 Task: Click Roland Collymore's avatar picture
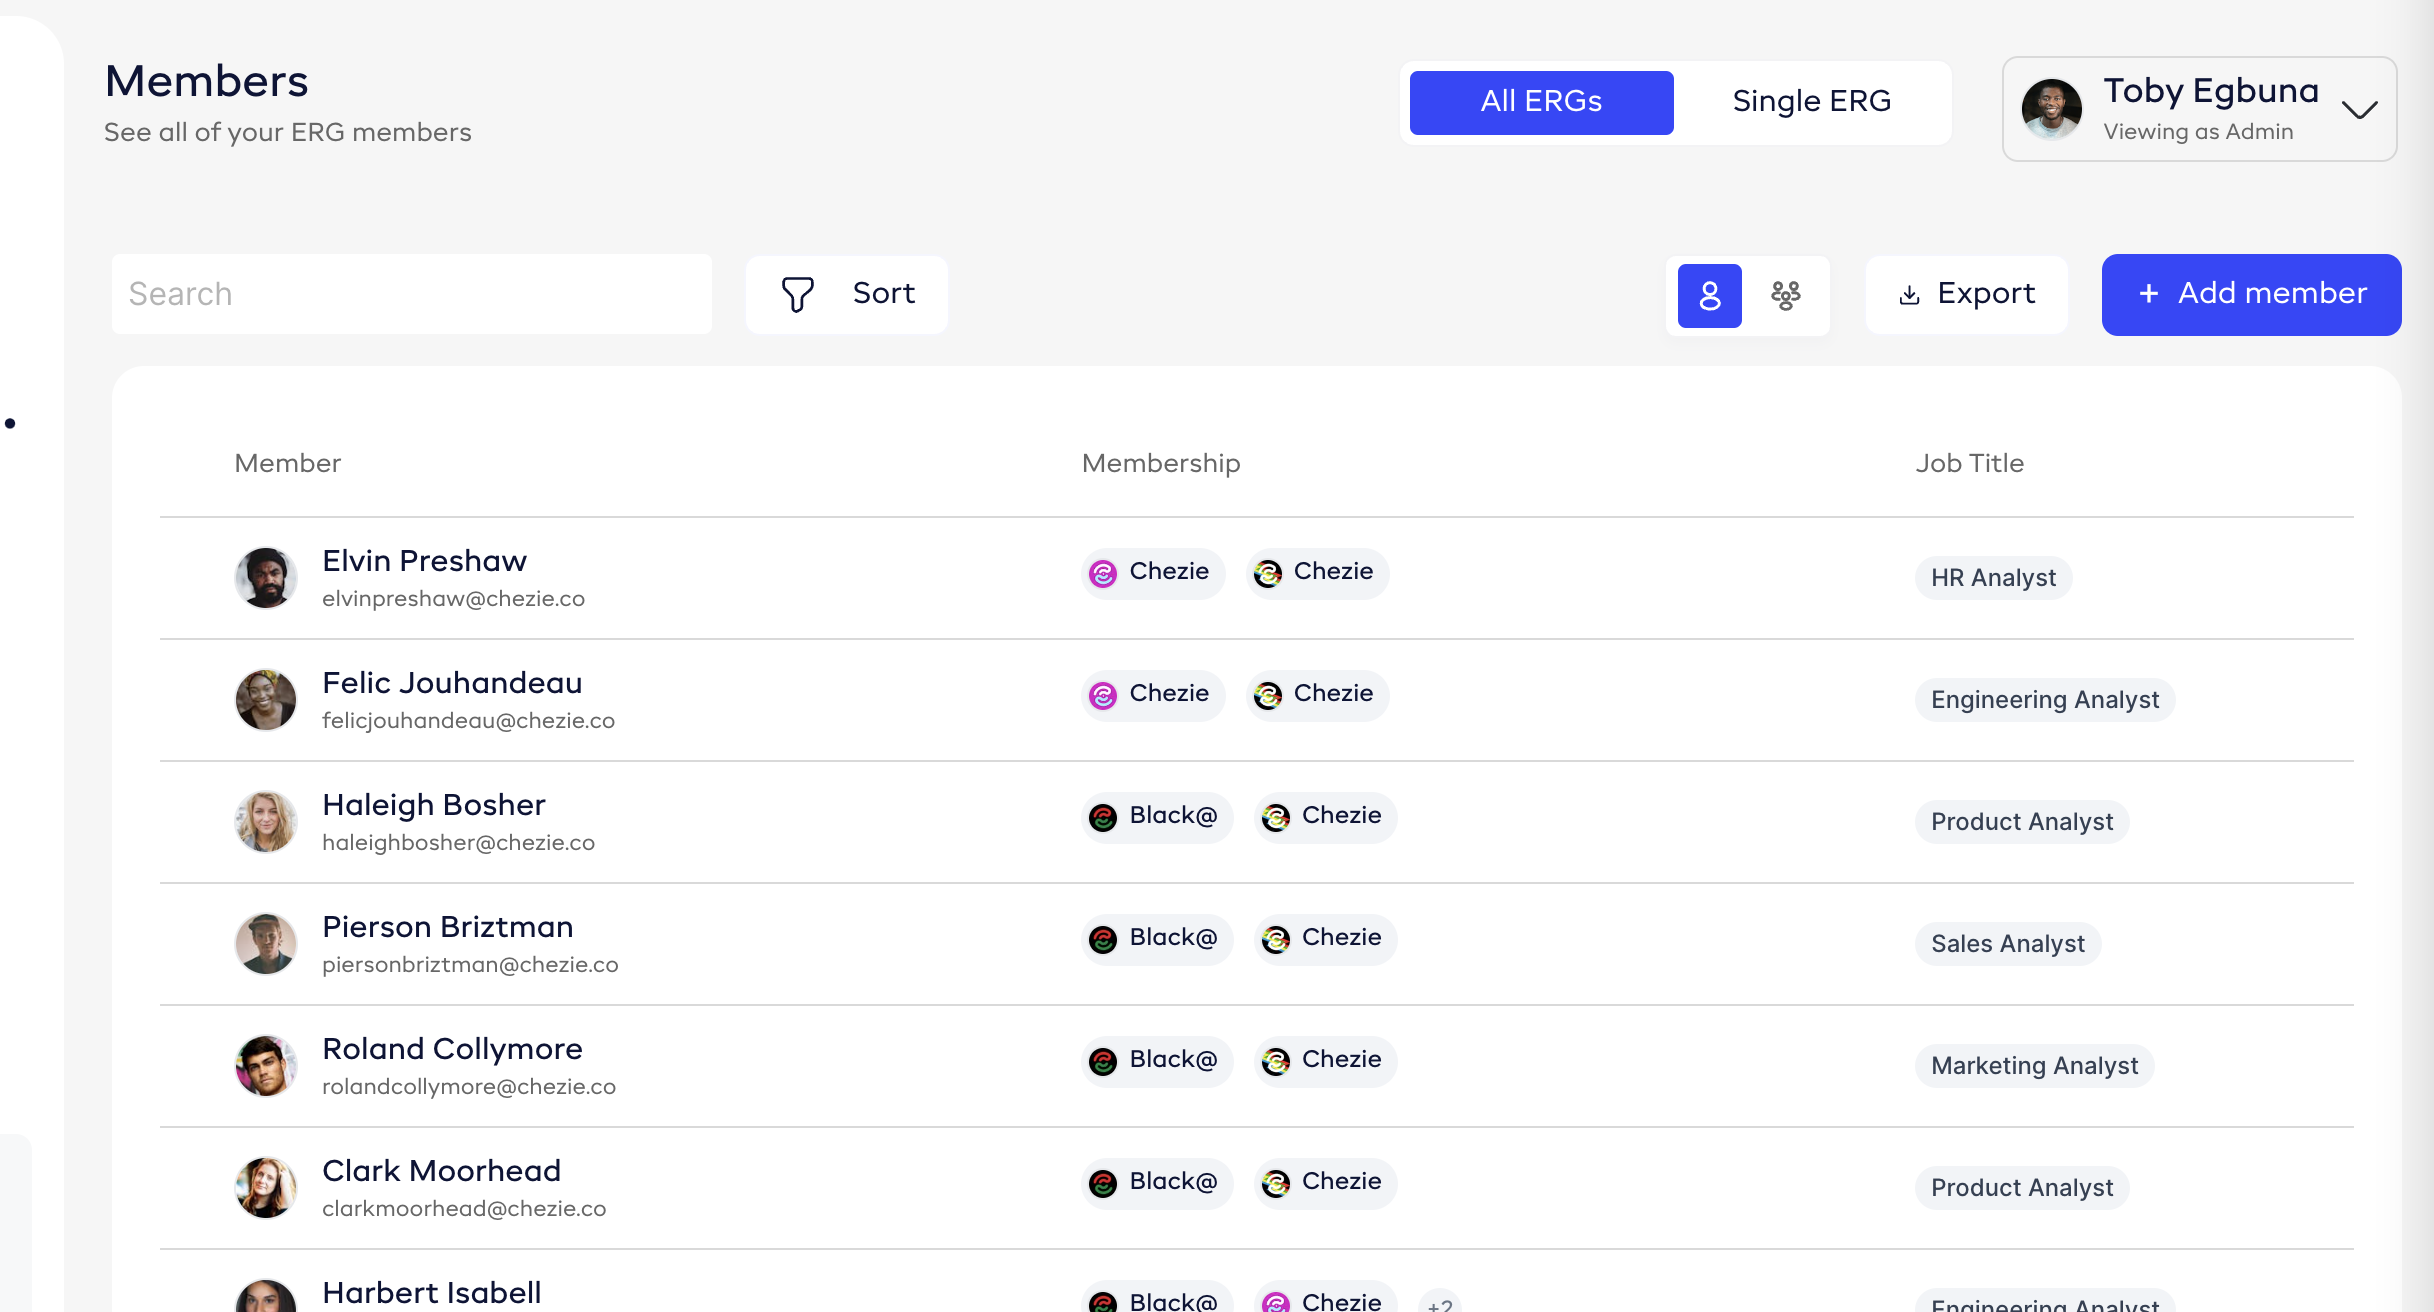(x=265, y=1065)
